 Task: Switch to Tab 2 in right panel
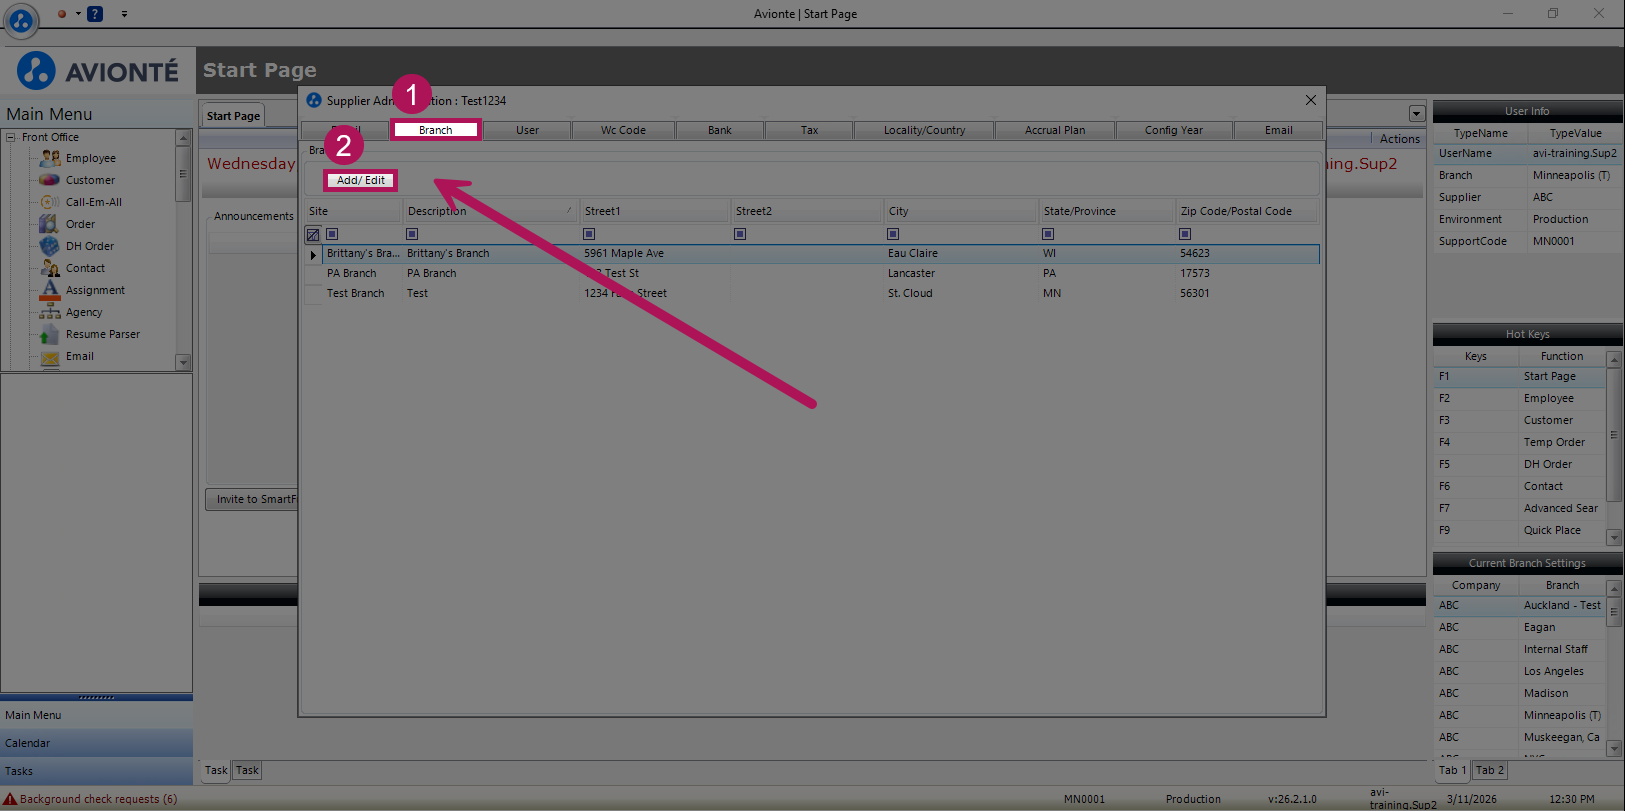point(1489,770)
